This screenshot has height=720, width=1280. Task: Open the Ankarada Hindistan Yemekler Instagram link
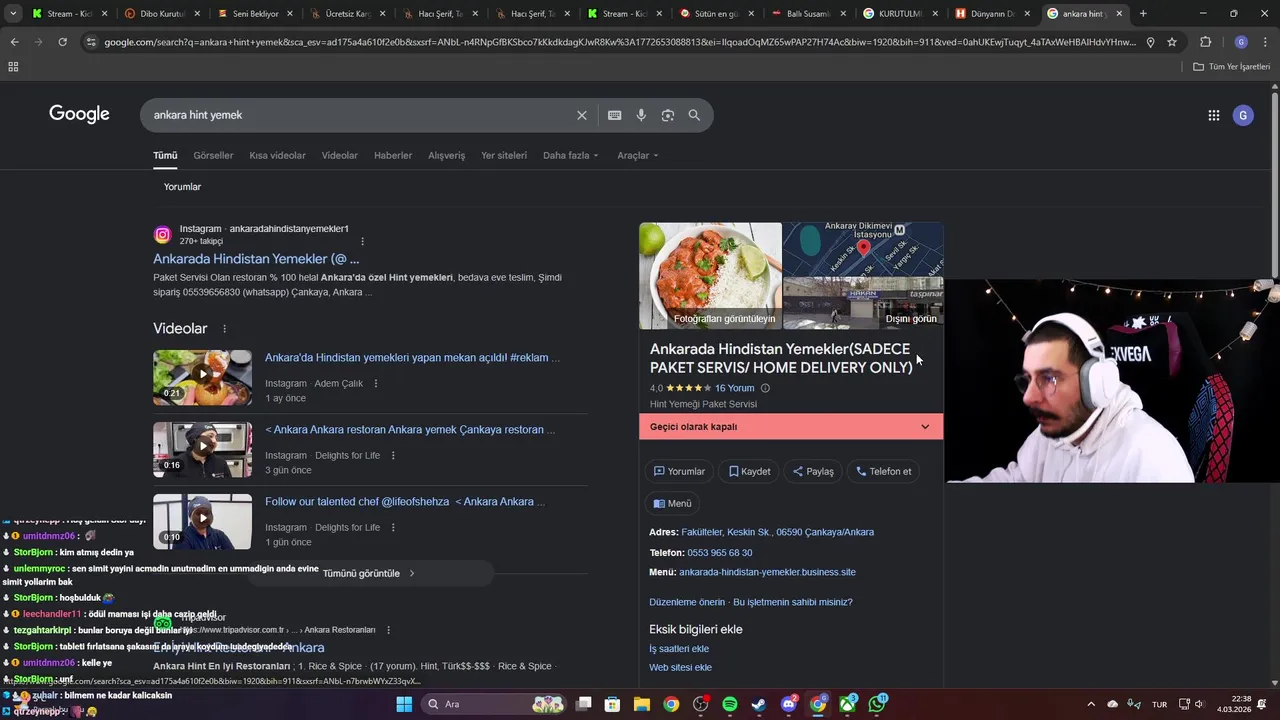(256, 259)
